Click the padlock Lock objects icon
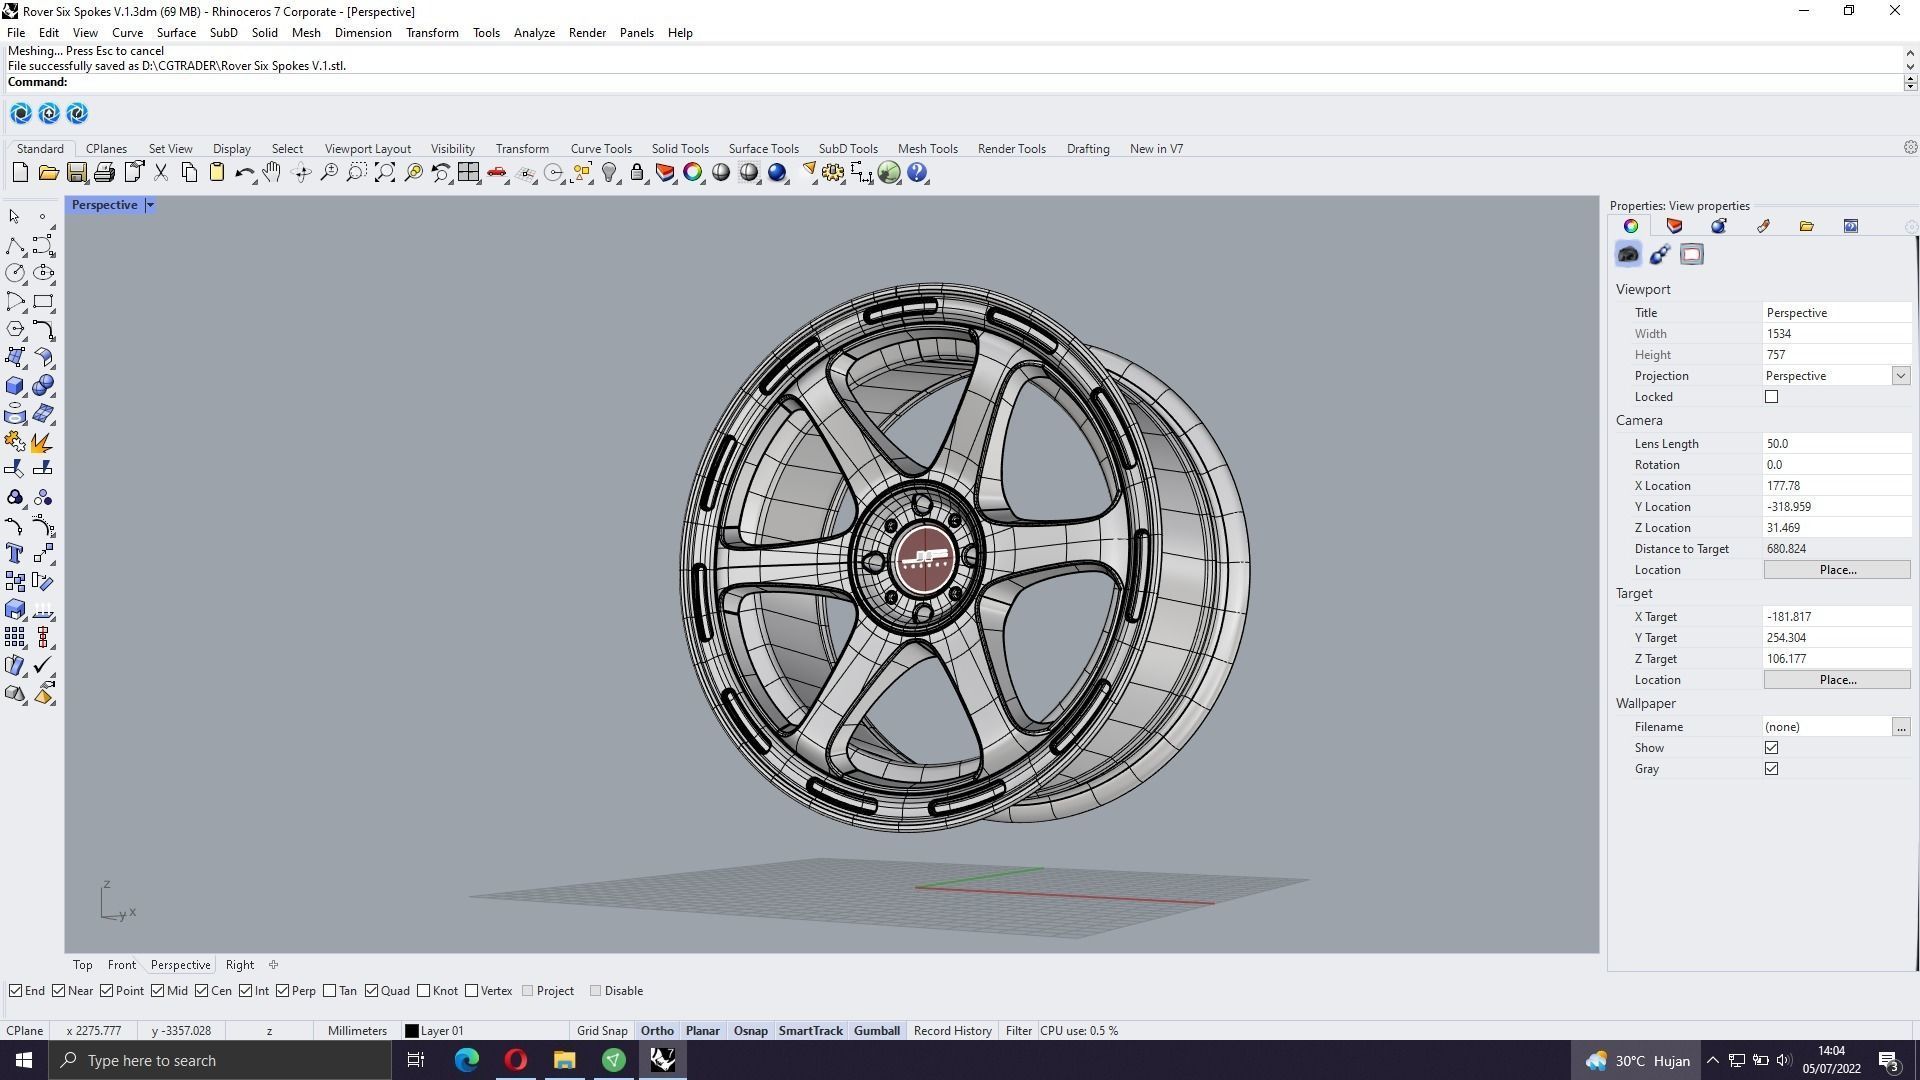The width and height of the screenshot is (1920, 1080). point(637,173)
